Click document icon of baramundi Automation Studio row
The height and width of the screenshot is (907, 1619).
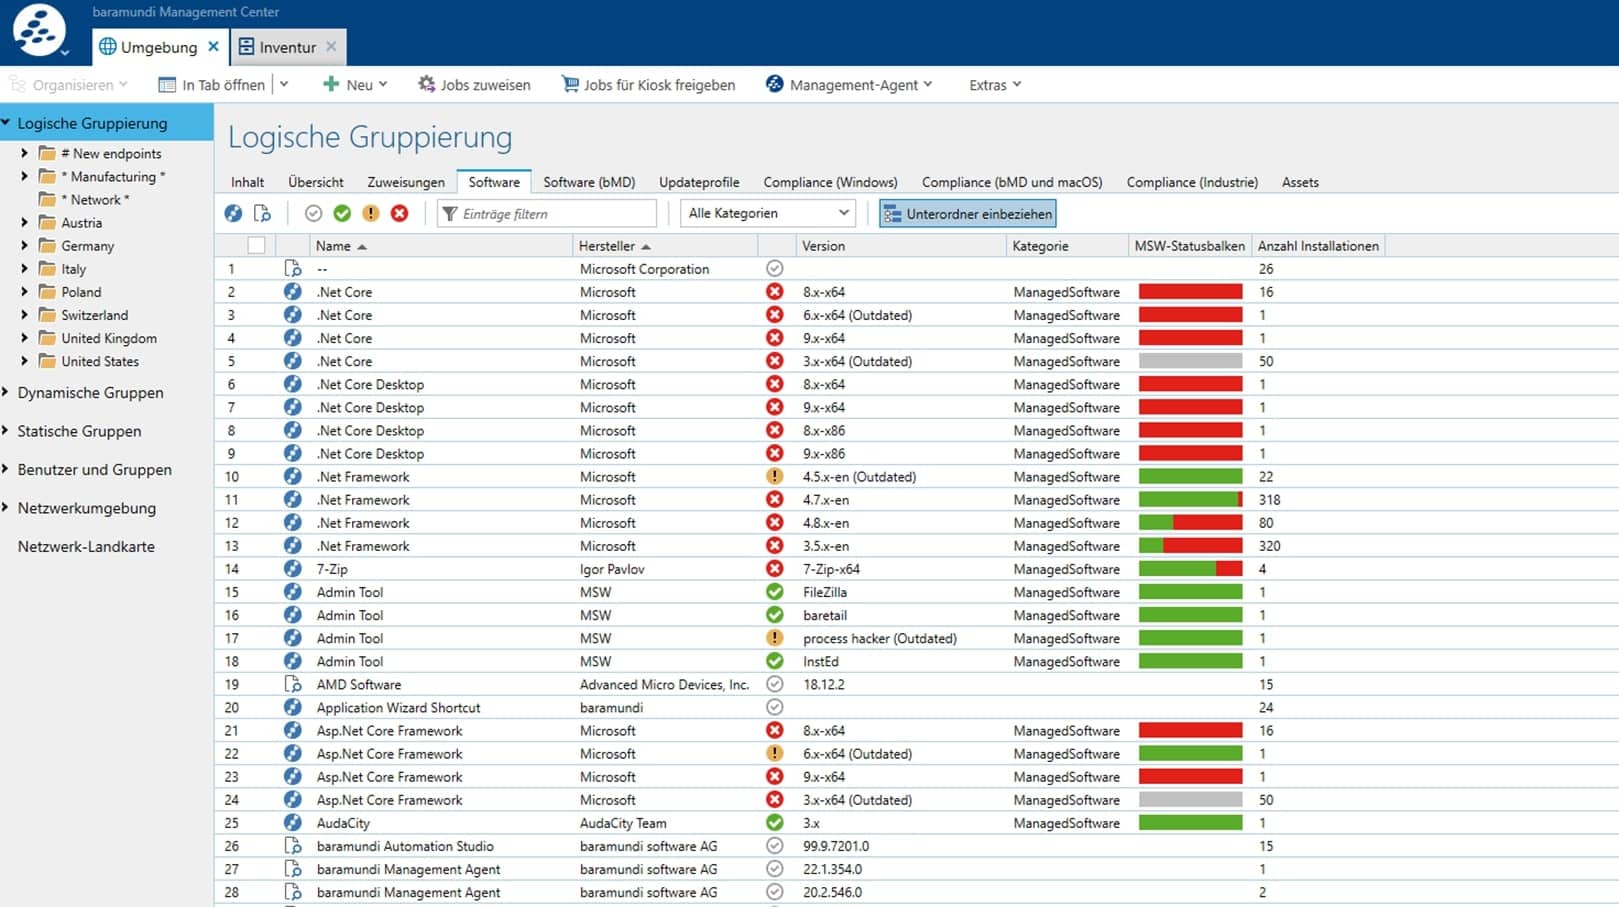pyautogui.click(x=292, y=846)
